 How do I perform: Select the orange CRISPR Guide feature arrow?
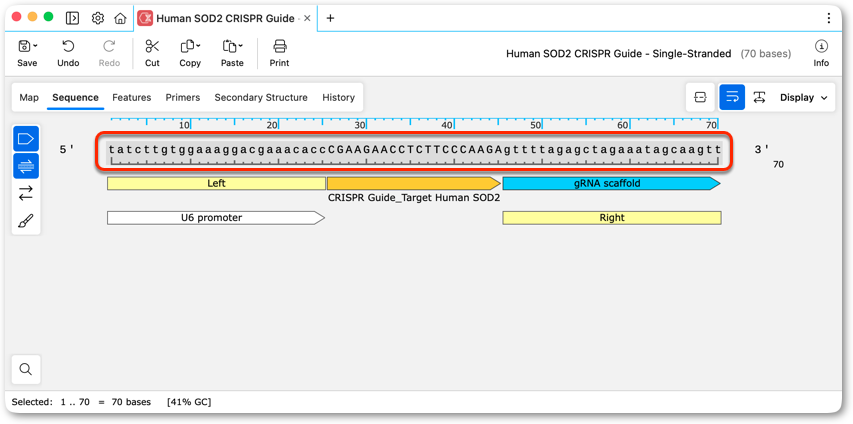(x=413, y=183)
